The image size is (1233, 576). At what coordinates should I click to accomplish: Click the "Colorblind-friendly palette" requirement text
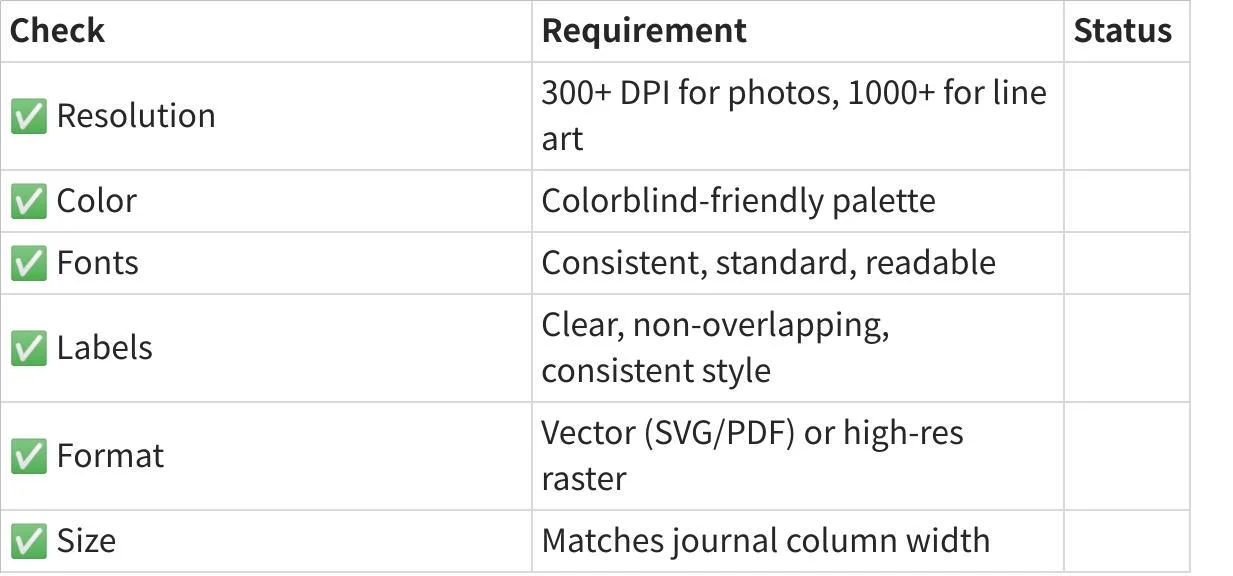[x=738, y=201]
